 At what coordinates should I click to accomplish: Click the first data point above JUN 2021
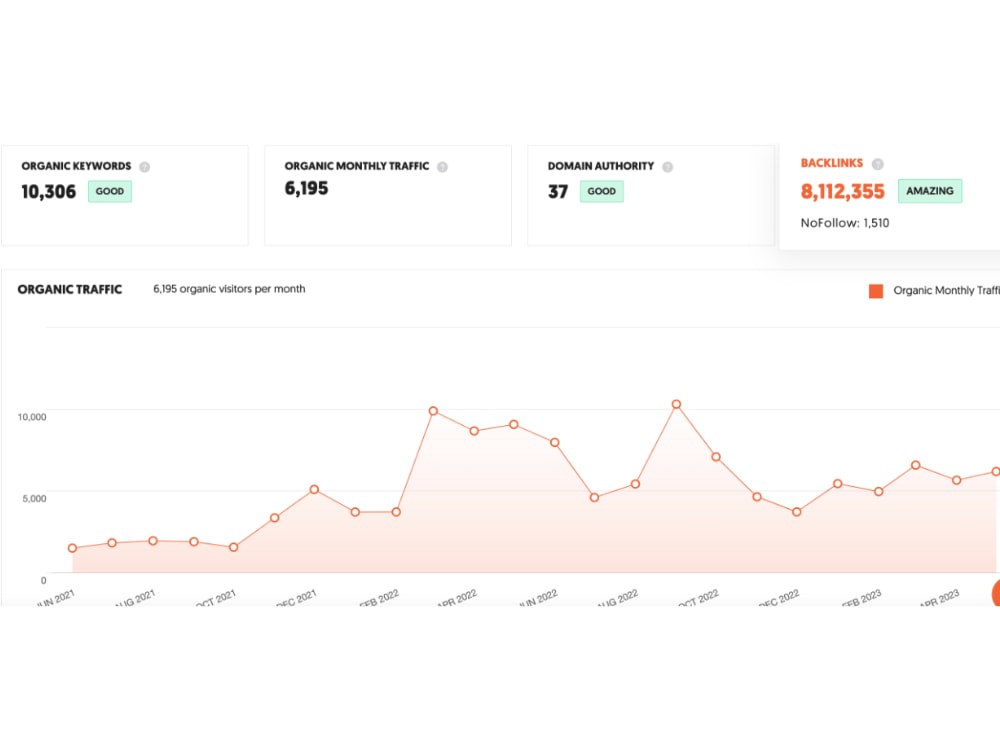coord(72,548)
